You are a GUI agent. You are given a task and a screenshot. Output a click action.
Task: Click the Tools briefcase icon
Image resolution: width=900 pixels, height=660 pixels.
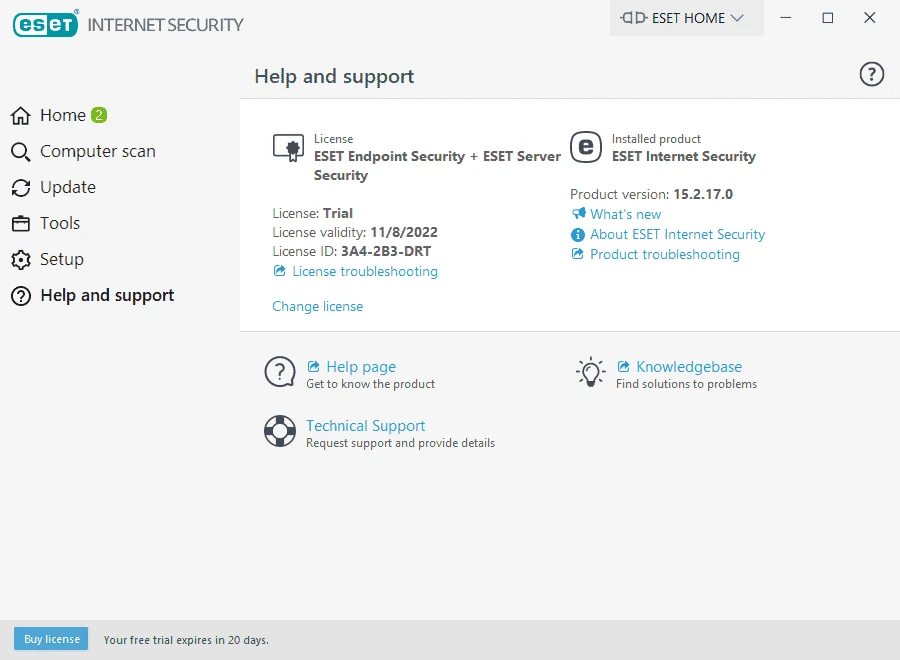(21, 223)
